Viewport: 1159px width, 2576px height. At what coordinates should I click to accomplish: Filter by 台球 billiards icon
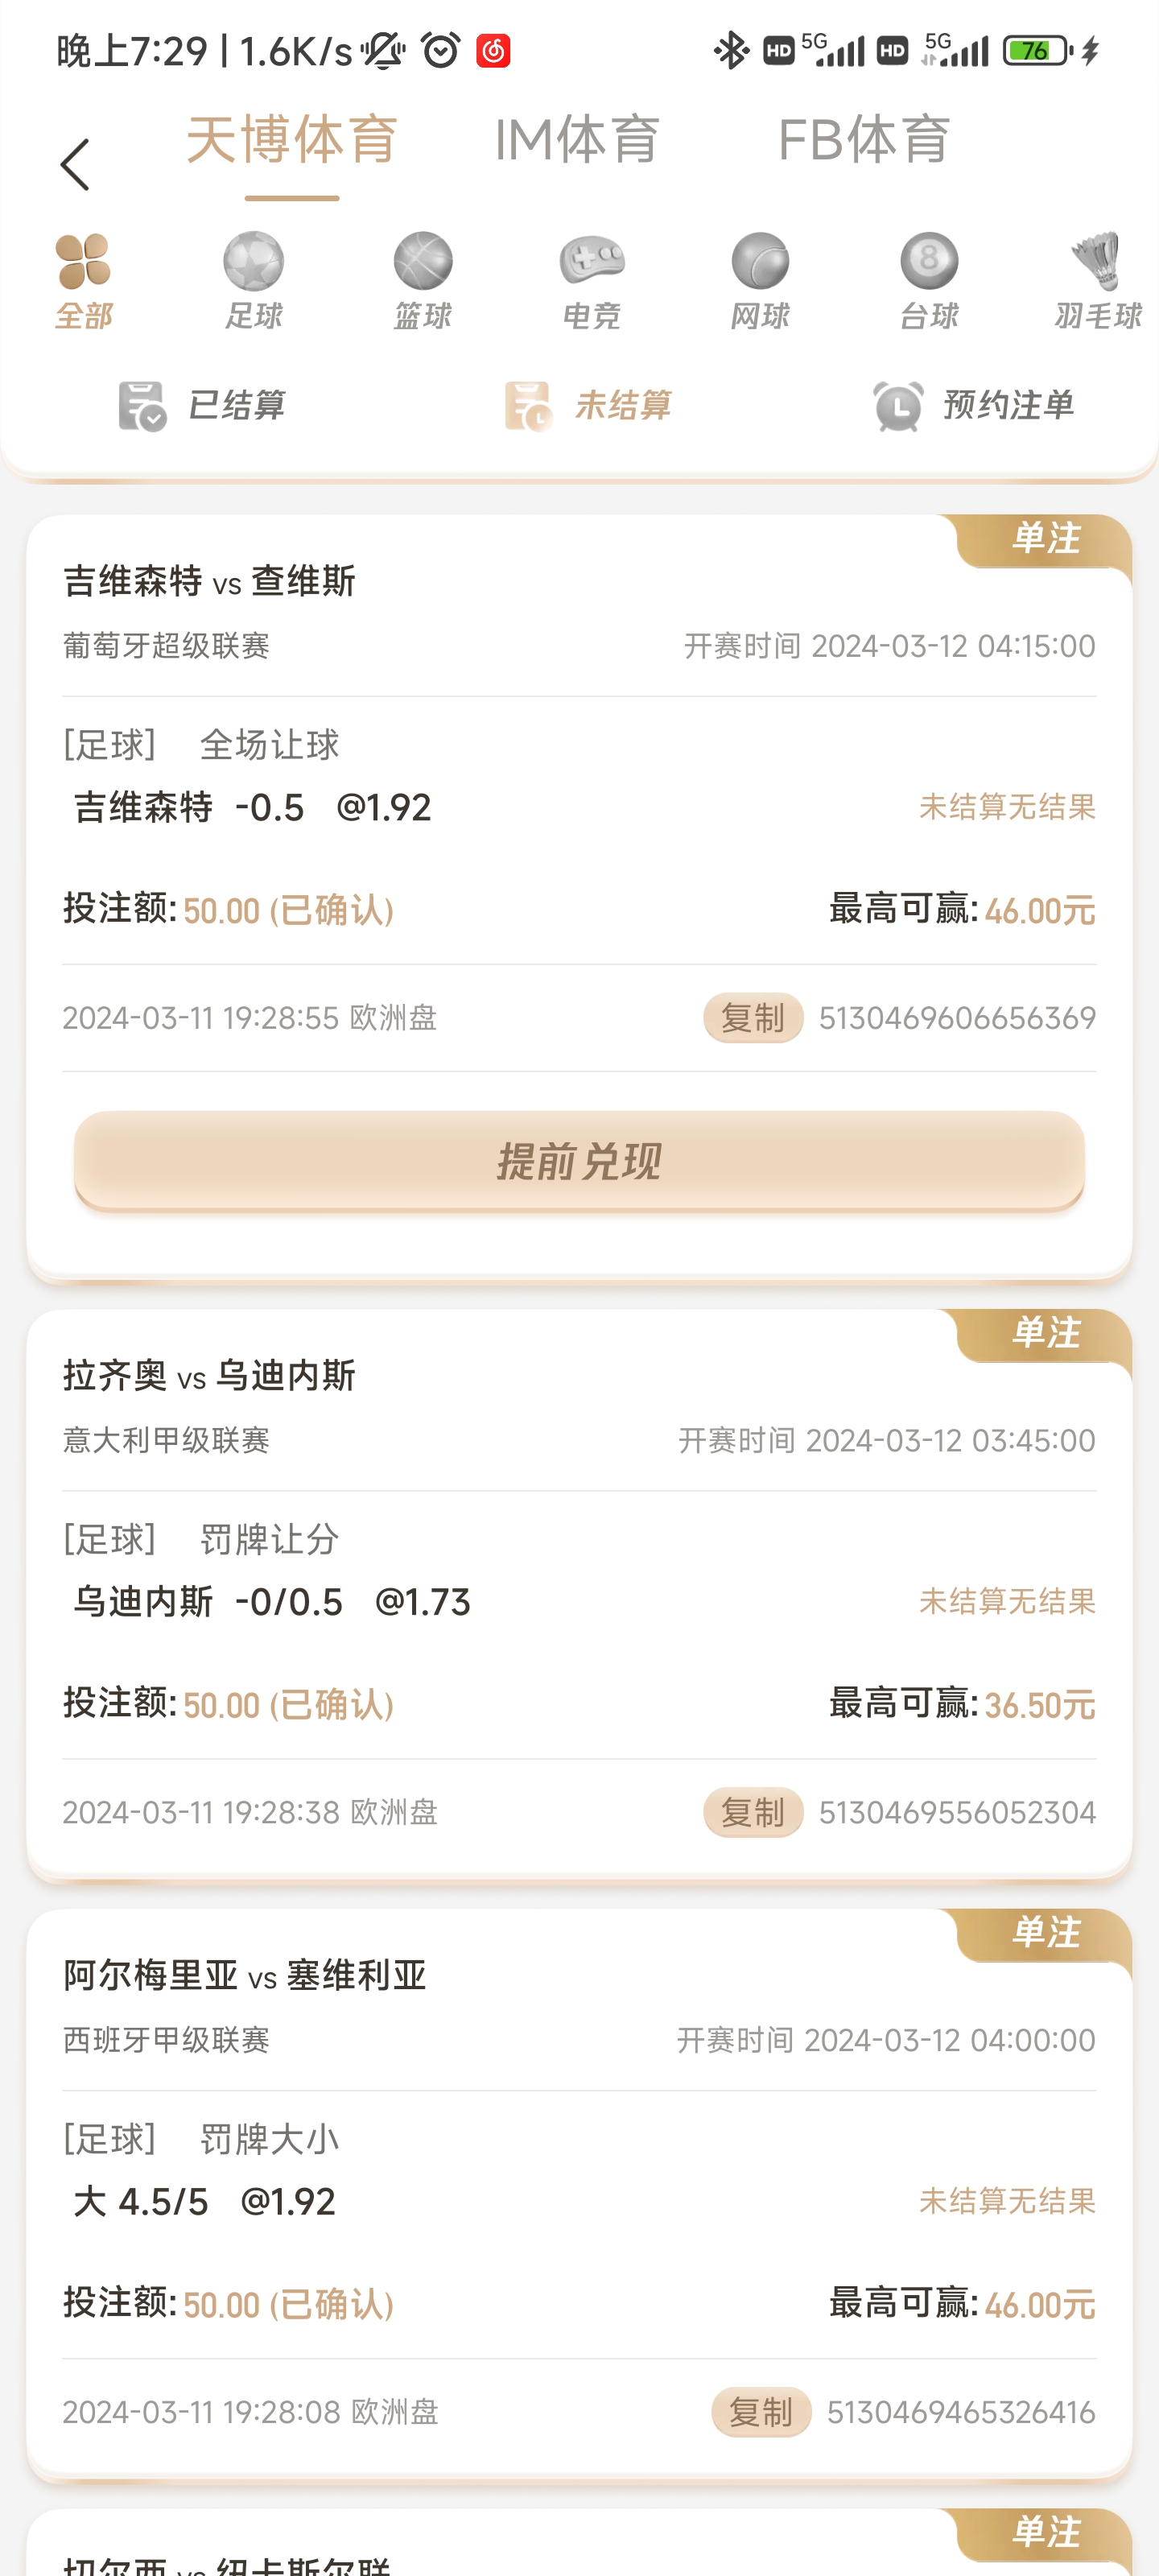pyautogui.click(x=929, y=262)
